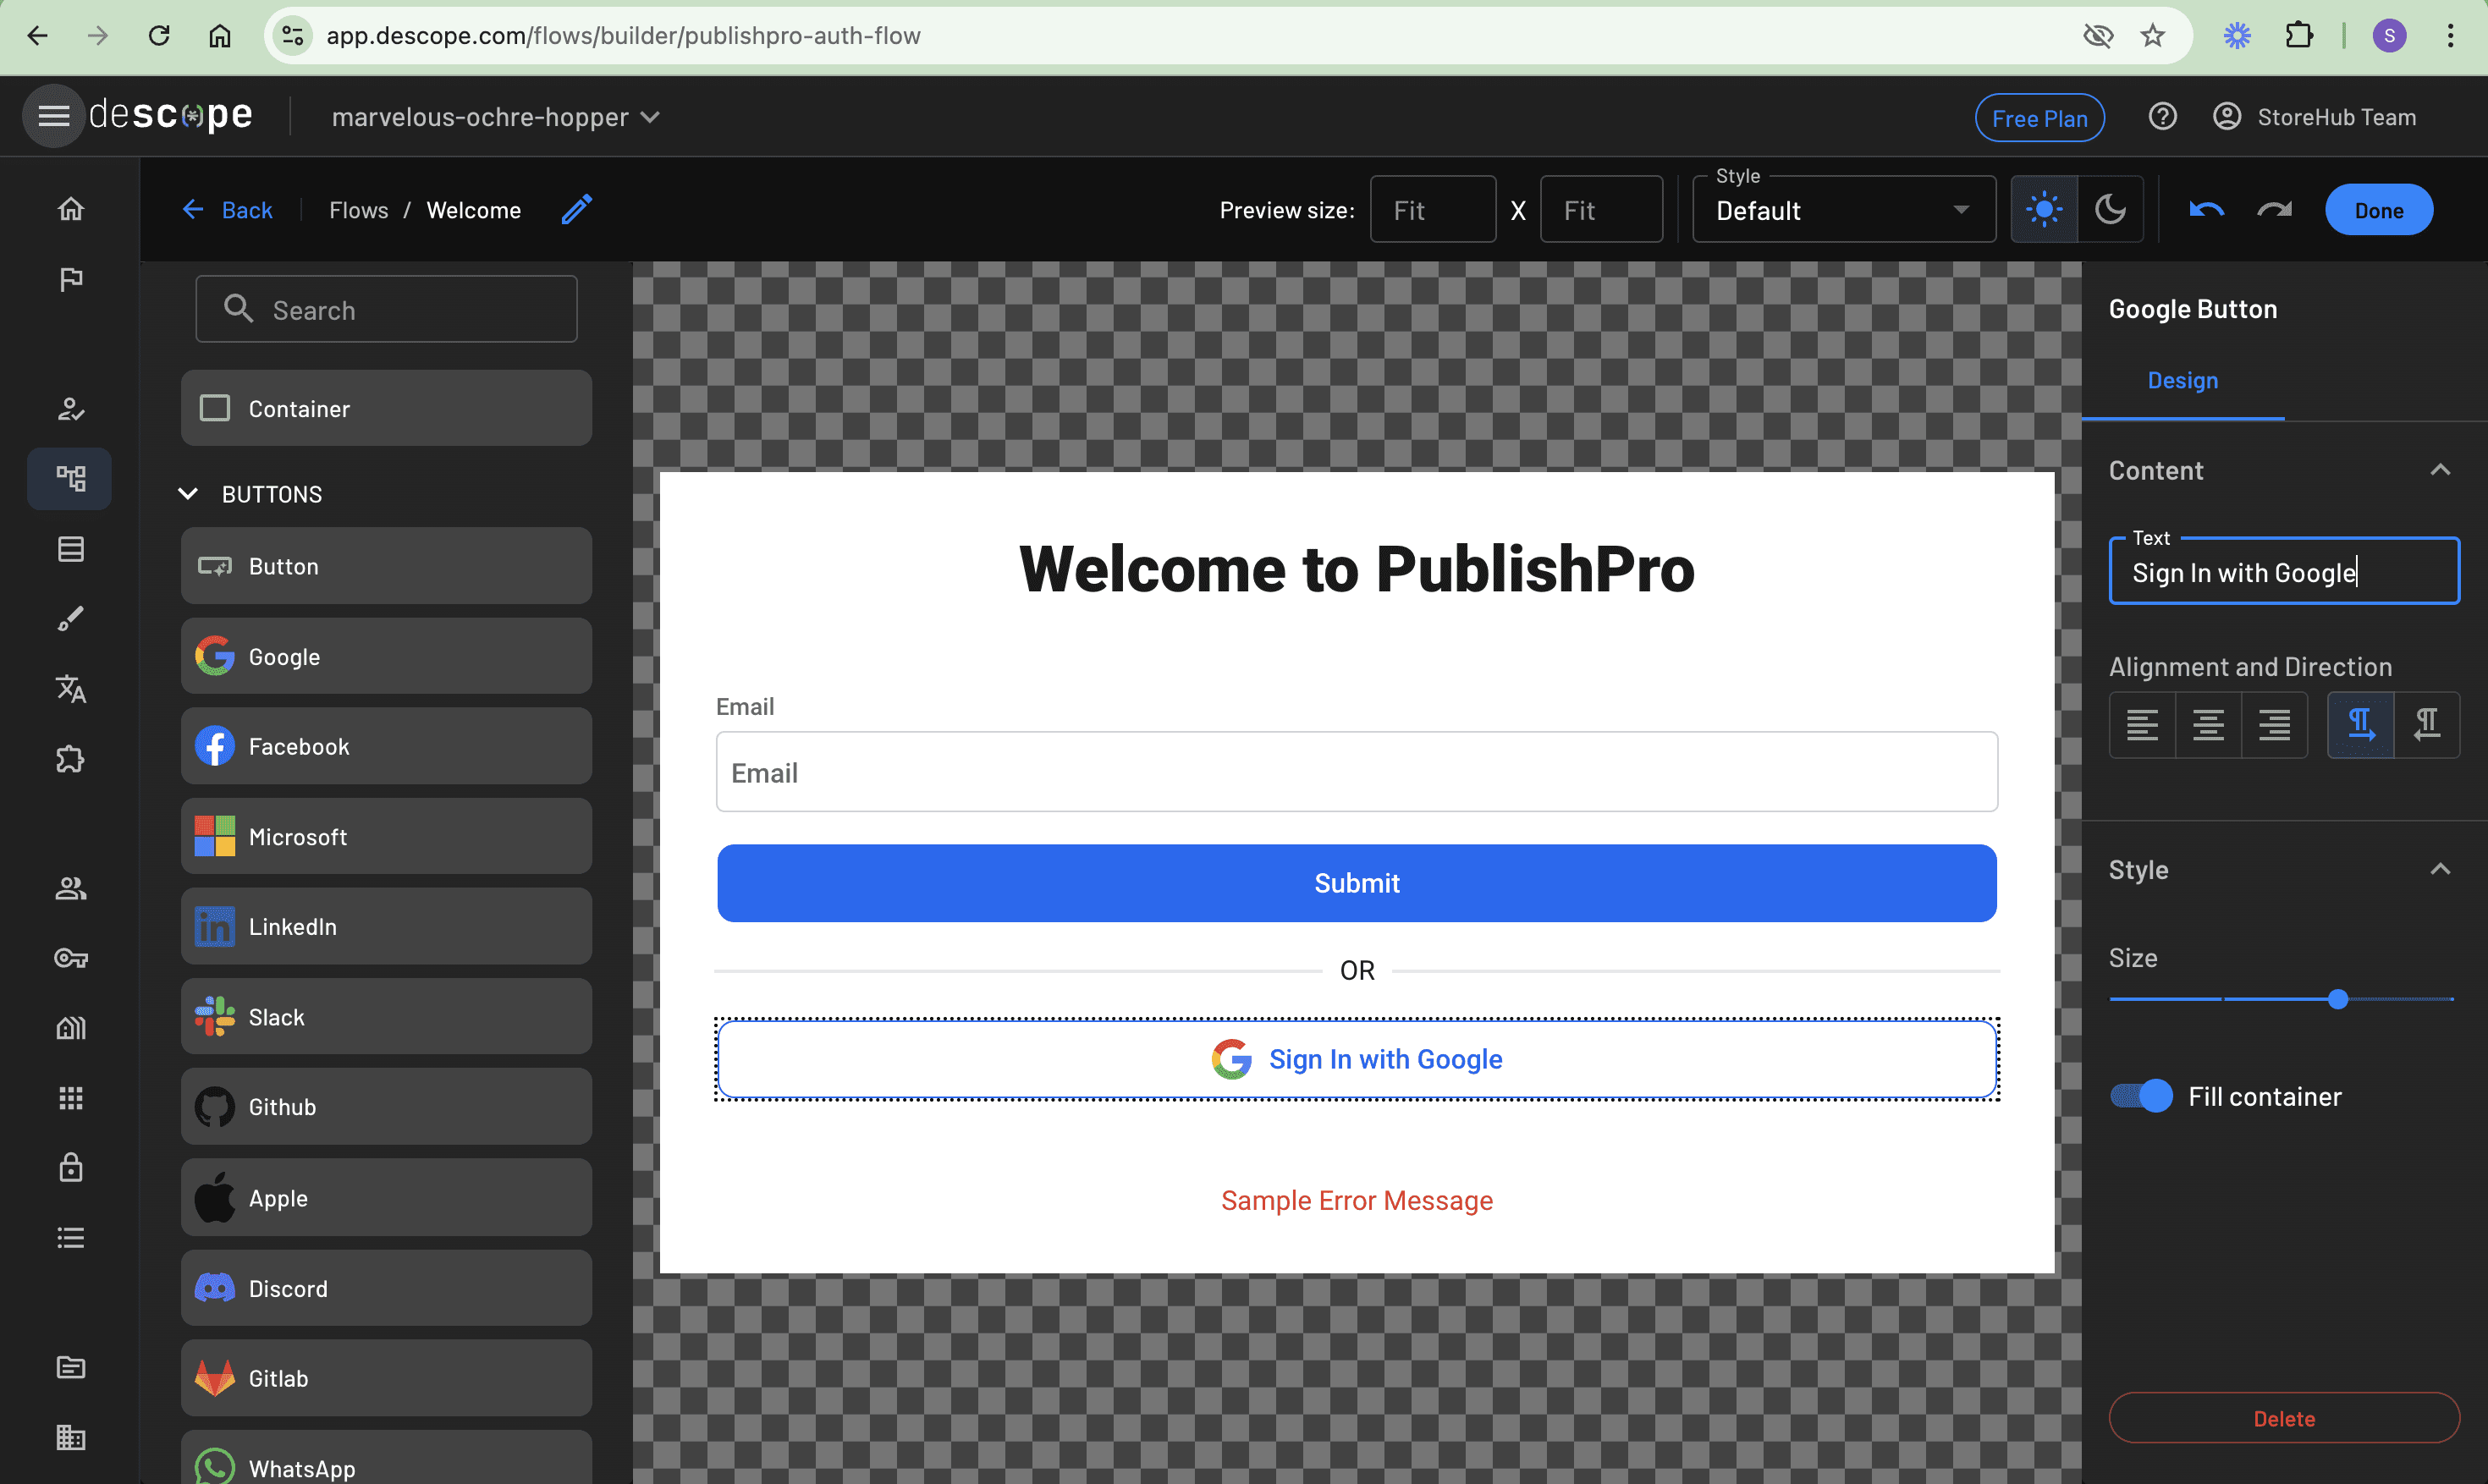Click the pencil edit icon beside Welcome
This screenshot has width=2488, height=1484.
577,209
